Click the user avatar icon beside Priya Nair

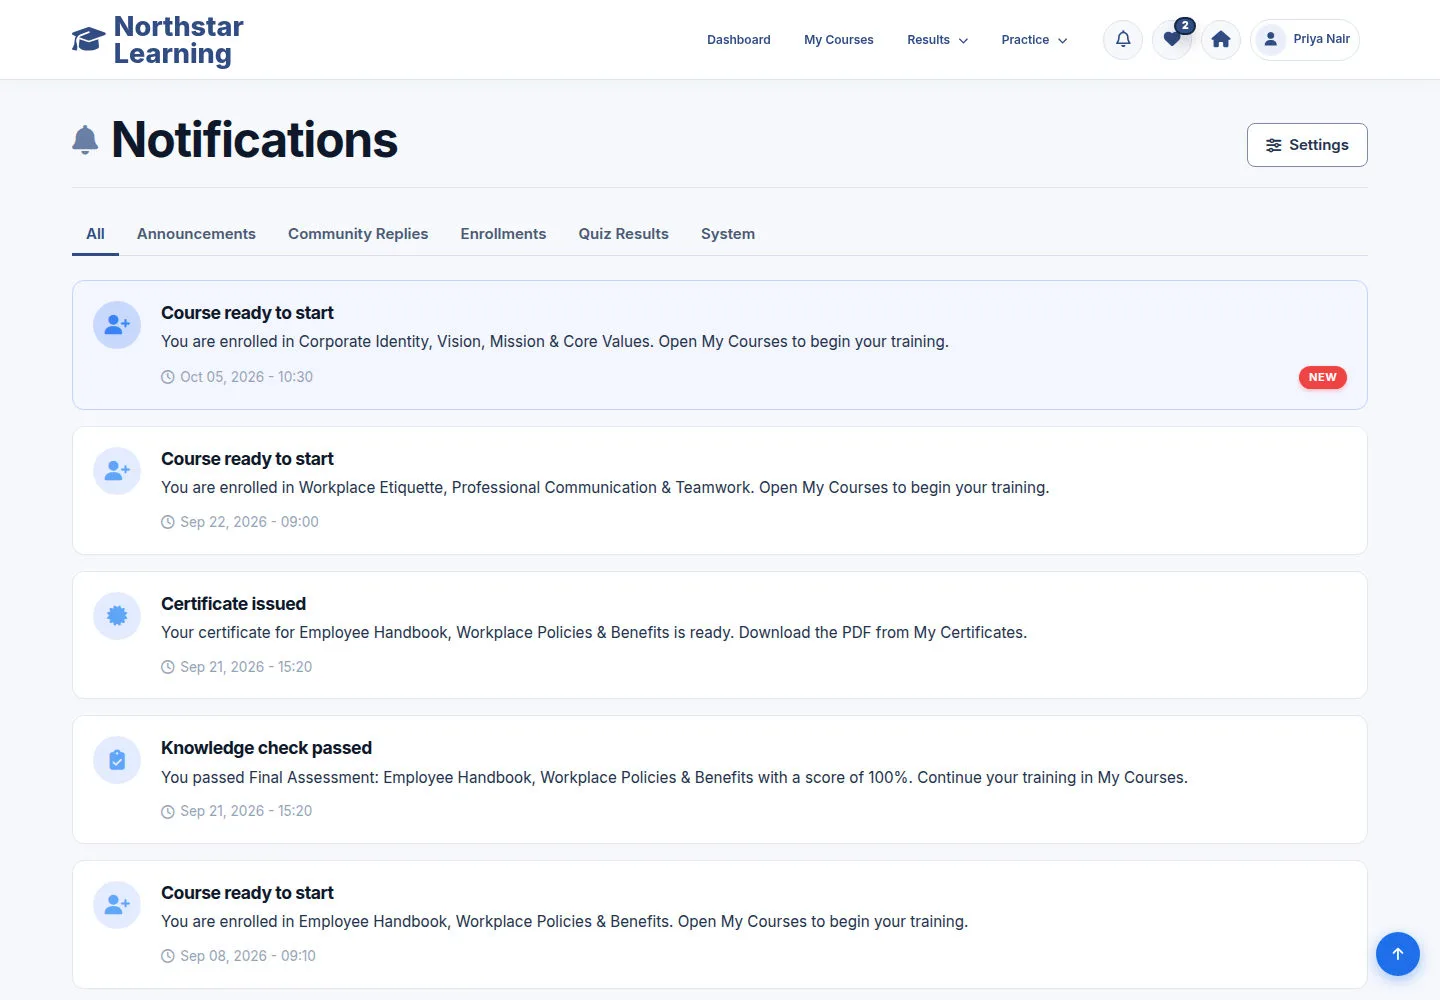1270,39
